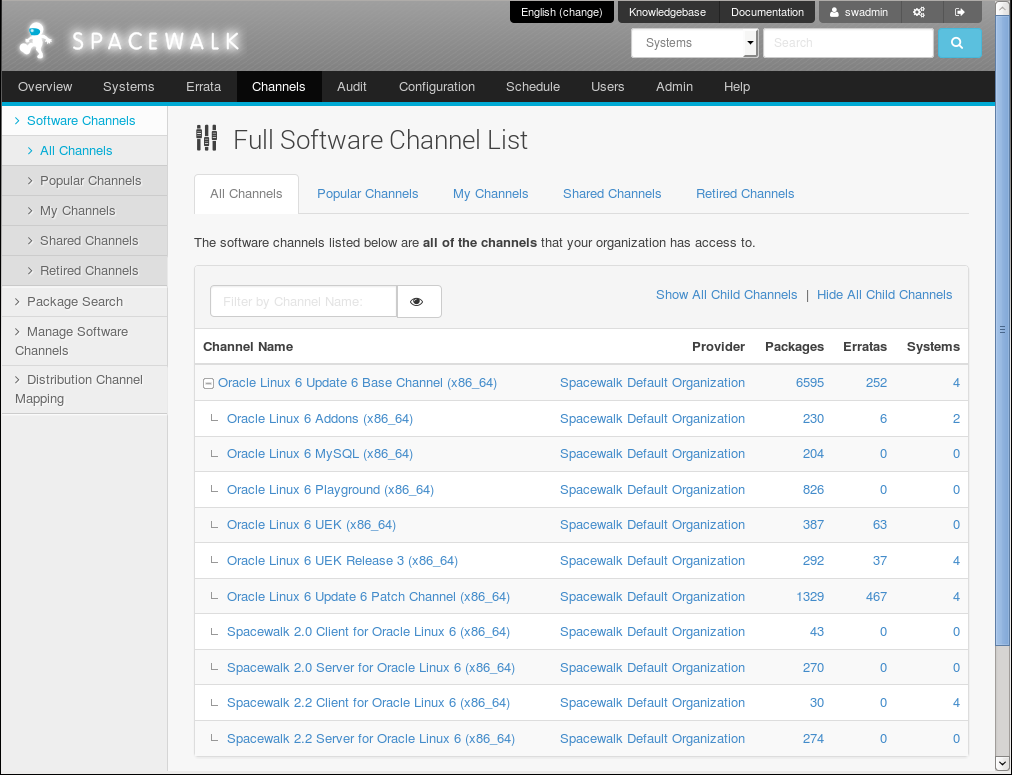Click systems count 2 for Addons channel
The image size is (1012, 775).
pos(956,419)
